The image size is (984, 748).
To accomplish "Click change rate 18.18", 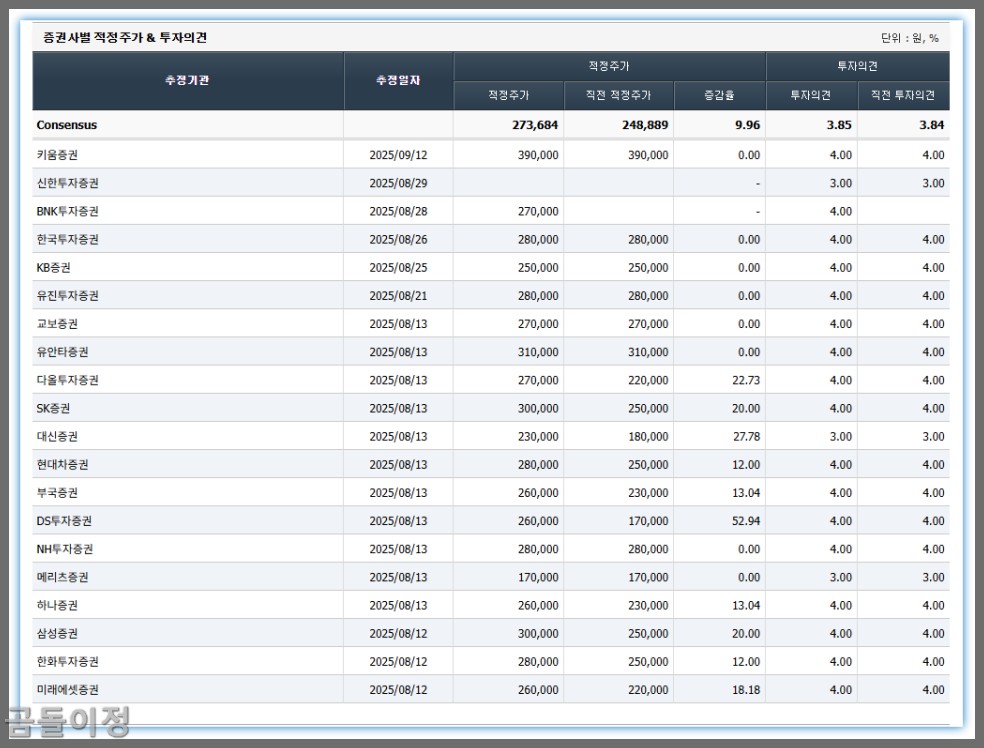I will point(746,690).
